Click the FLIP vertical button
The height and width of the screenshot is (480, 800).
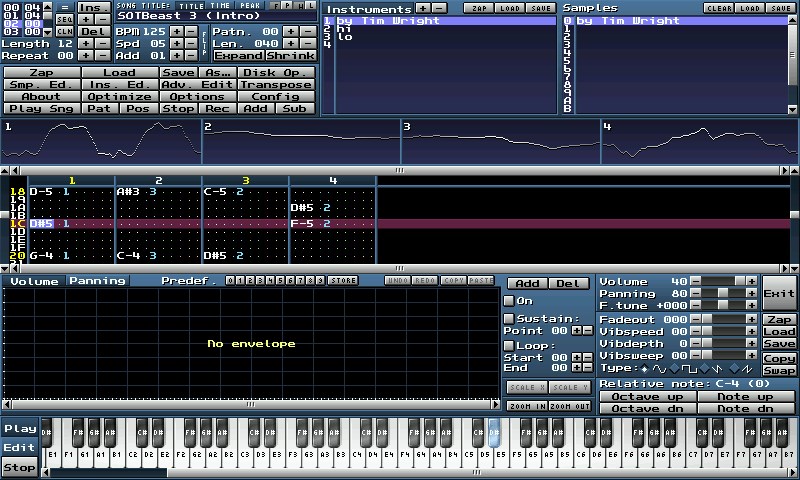click(204, 43)
